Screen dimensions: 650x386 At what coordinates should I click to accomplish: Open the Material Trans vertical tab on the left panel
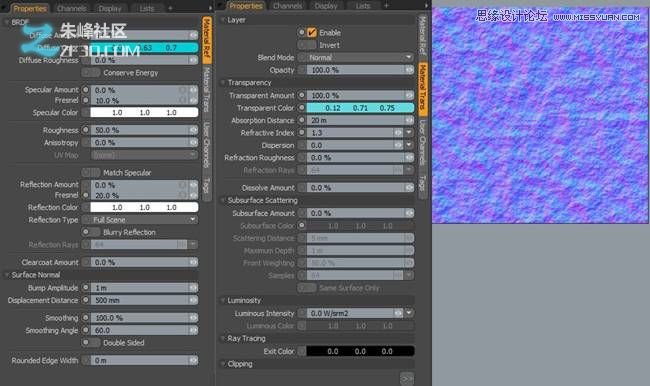coord(206,90)
